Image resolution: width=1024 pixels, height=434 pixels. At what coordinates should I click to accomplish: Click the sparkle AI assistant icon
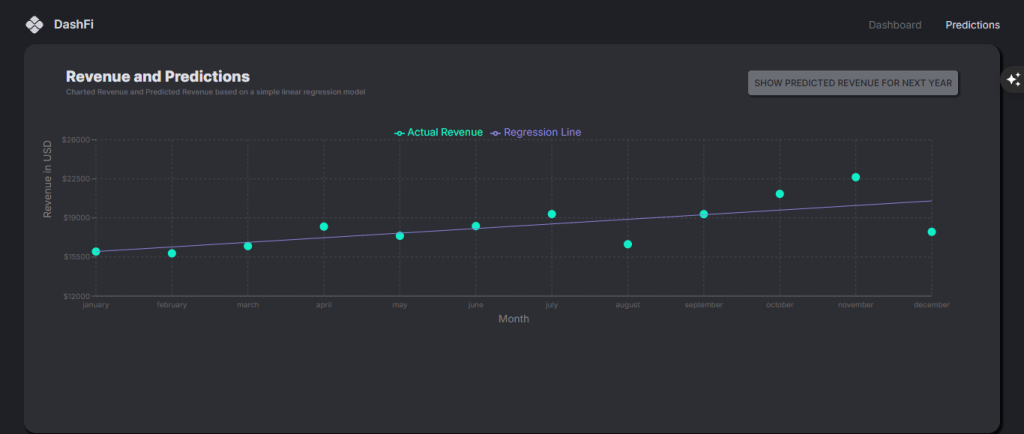1013,80
